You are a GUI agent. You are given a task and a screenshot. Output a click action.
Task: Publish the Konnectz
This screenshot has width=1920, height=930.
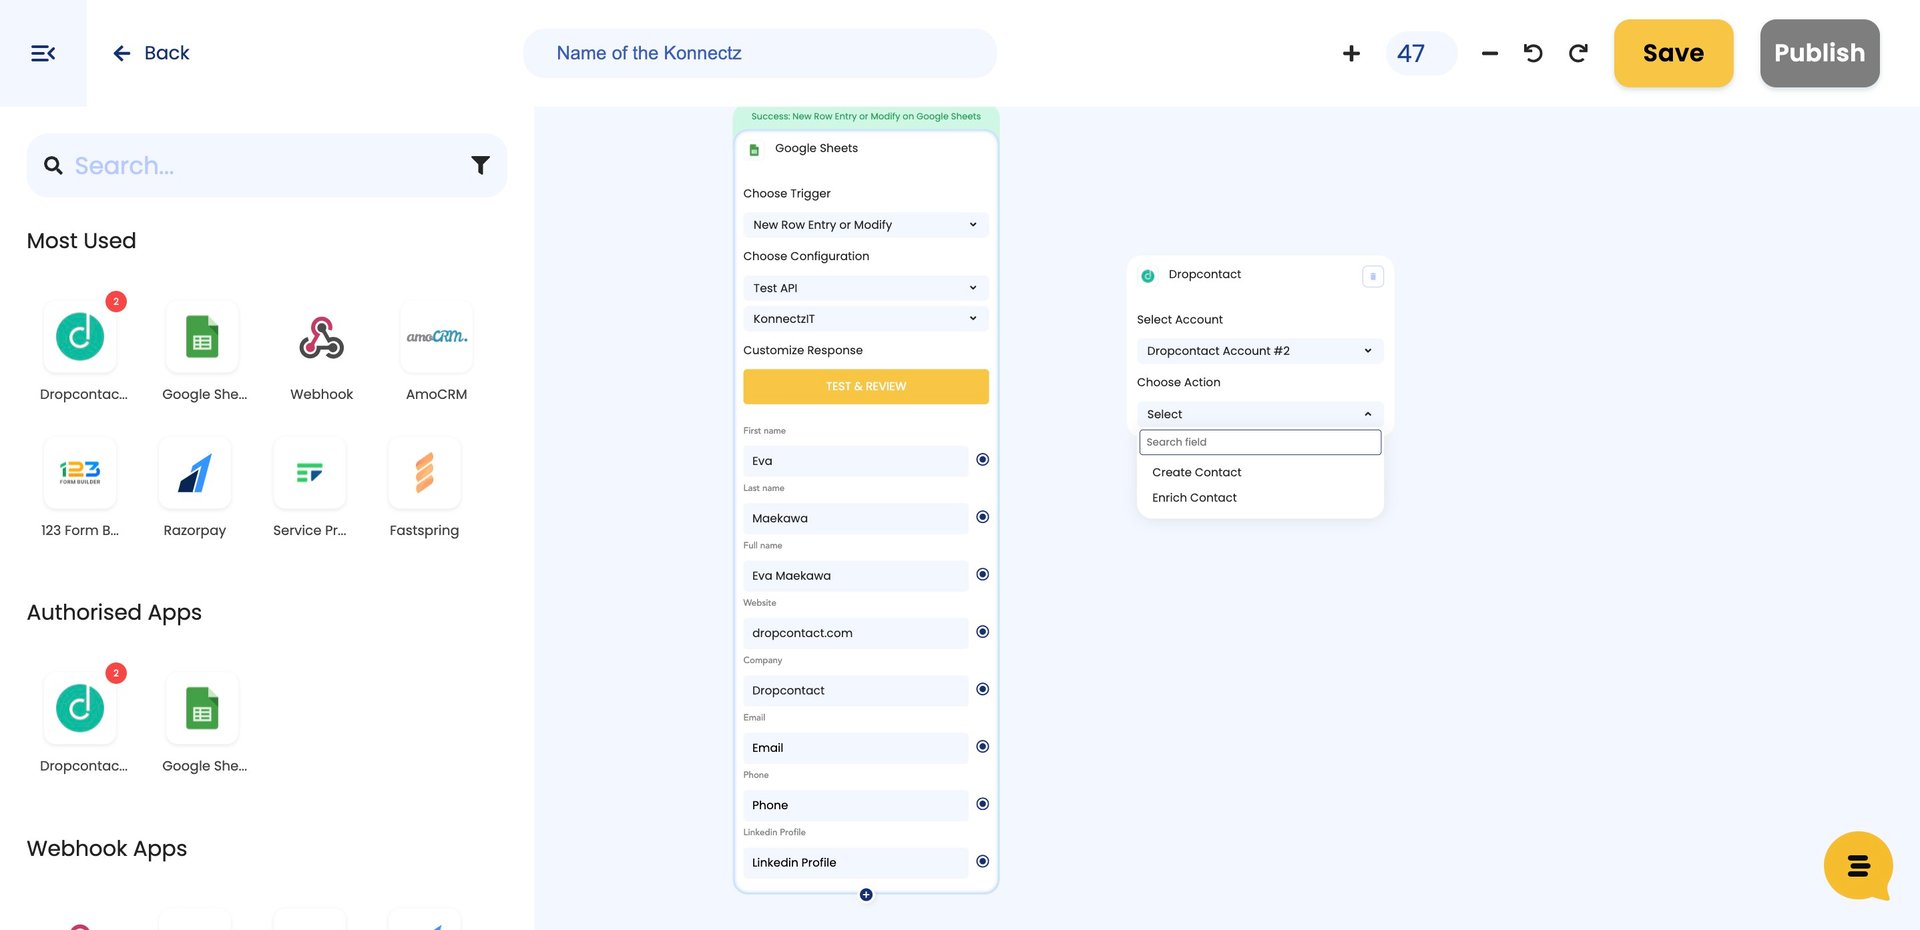coord(1819,53)
